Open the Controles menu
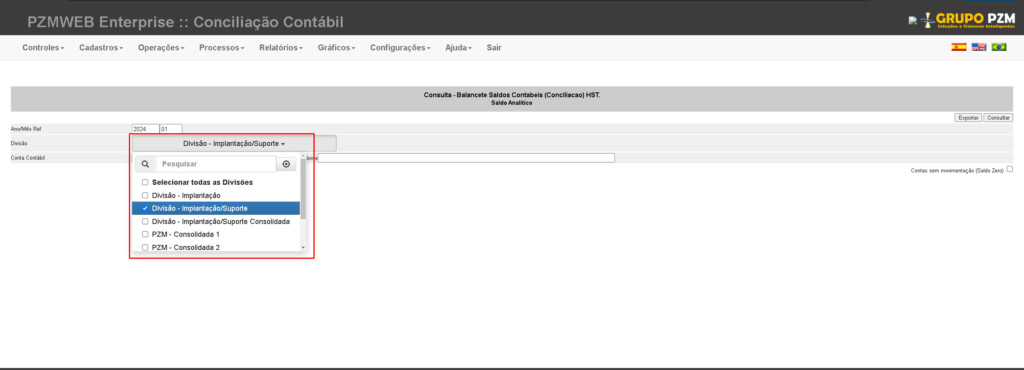Image resolution: width=1024 pixels, height=370 pixels. coord(43,48)
